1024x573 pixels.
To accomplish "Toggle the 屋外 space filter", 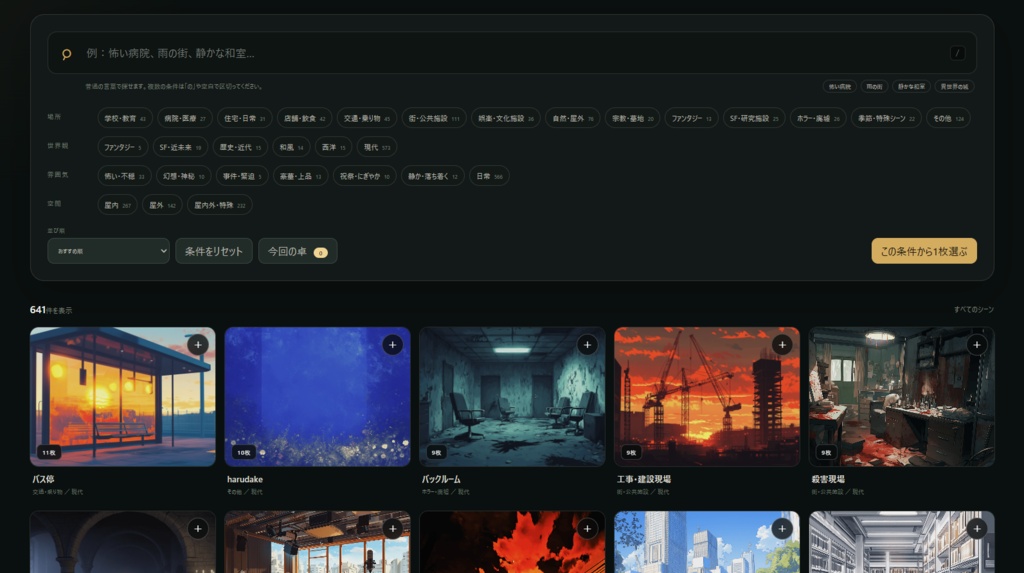I will pos(162,205).
